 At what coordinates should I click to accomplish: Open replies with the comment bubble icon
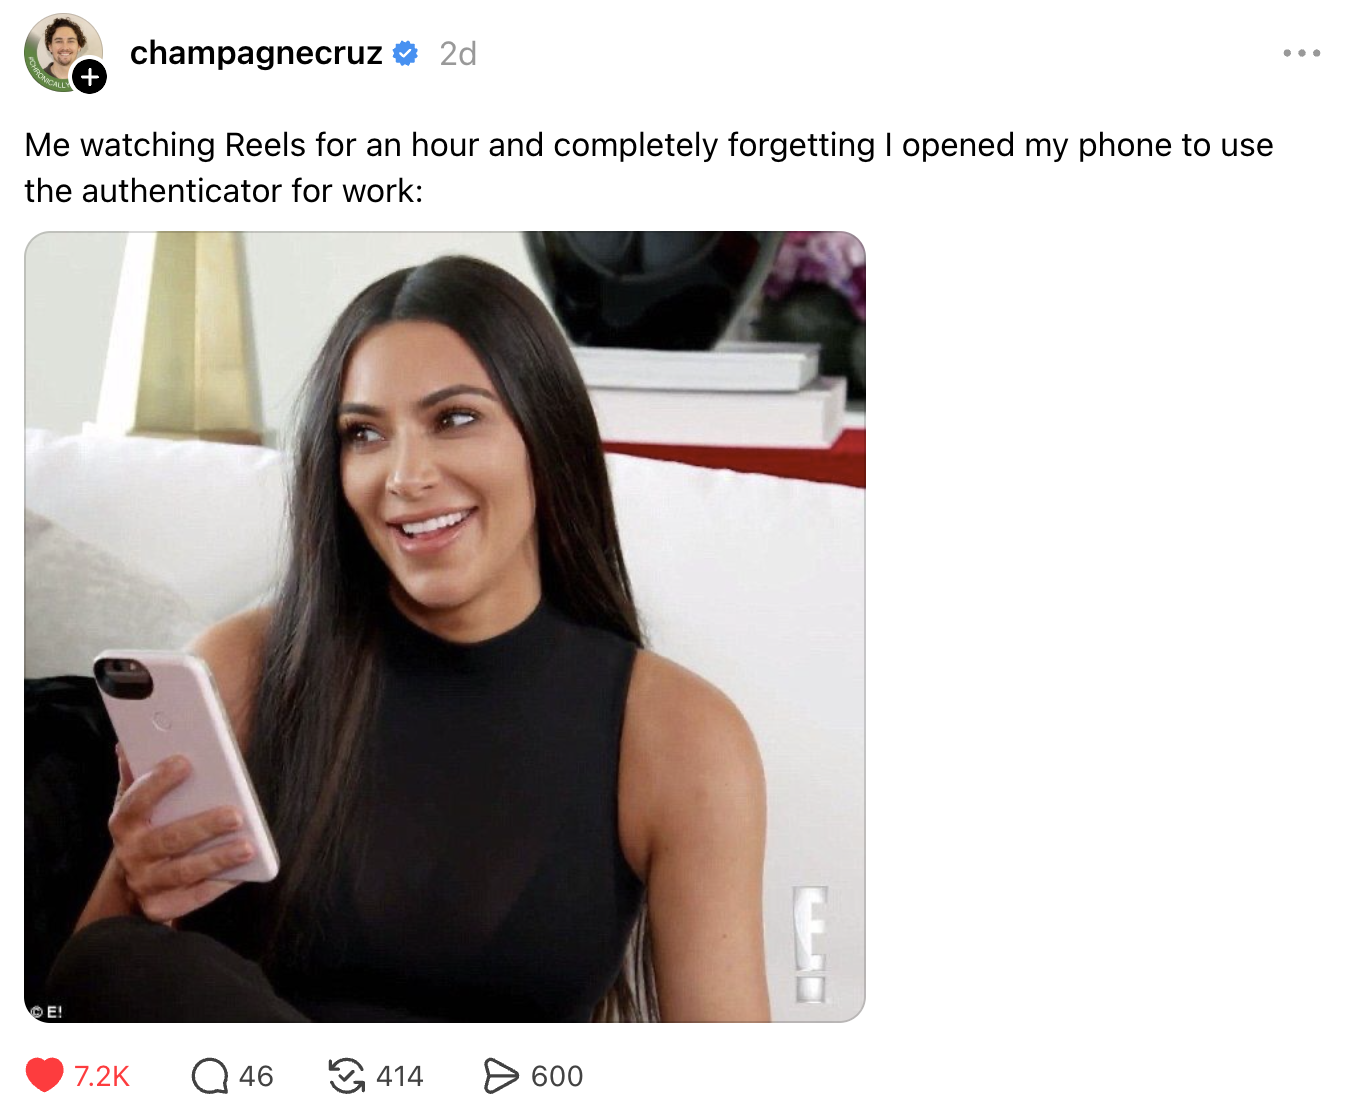coord(210,1076)
